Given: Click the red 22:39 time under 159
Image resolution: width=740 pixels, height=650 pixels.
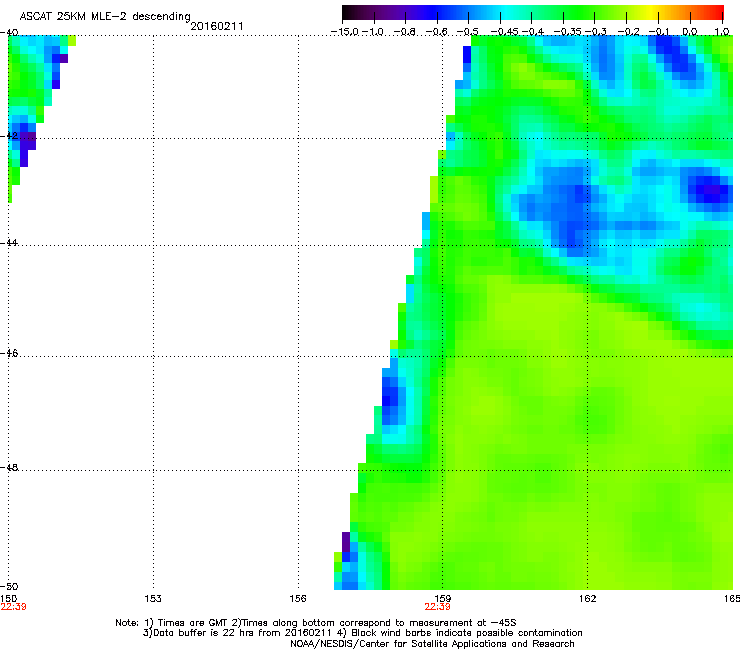Looking at the screenshot, I should 437,607.
